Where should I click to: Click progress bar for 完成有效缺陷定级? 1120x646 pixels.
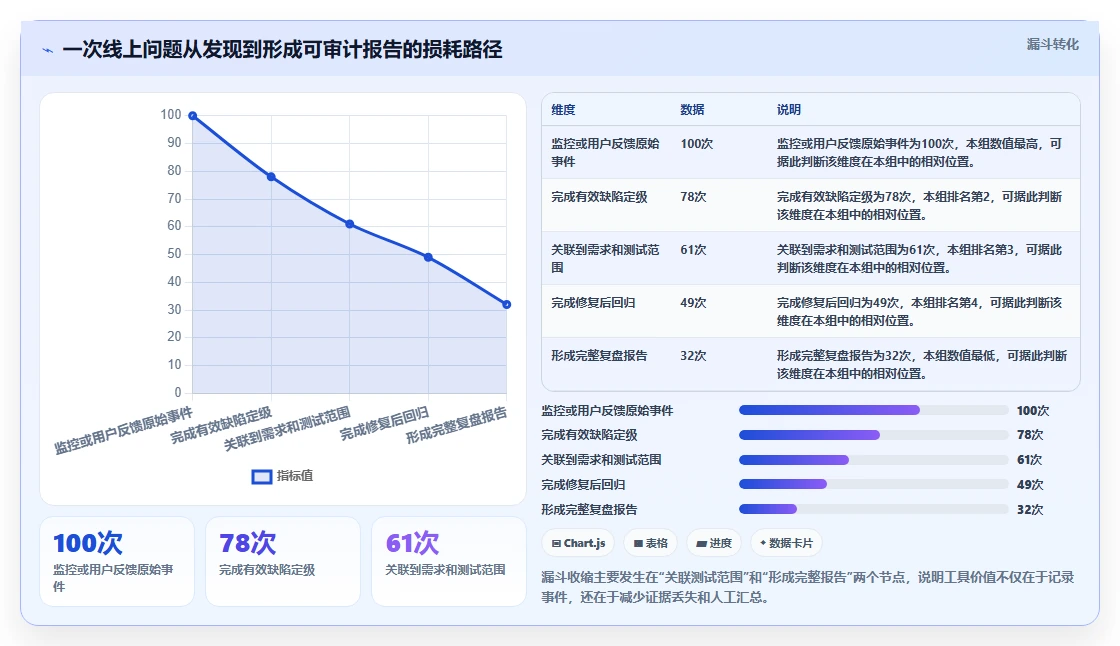[874, 435]
